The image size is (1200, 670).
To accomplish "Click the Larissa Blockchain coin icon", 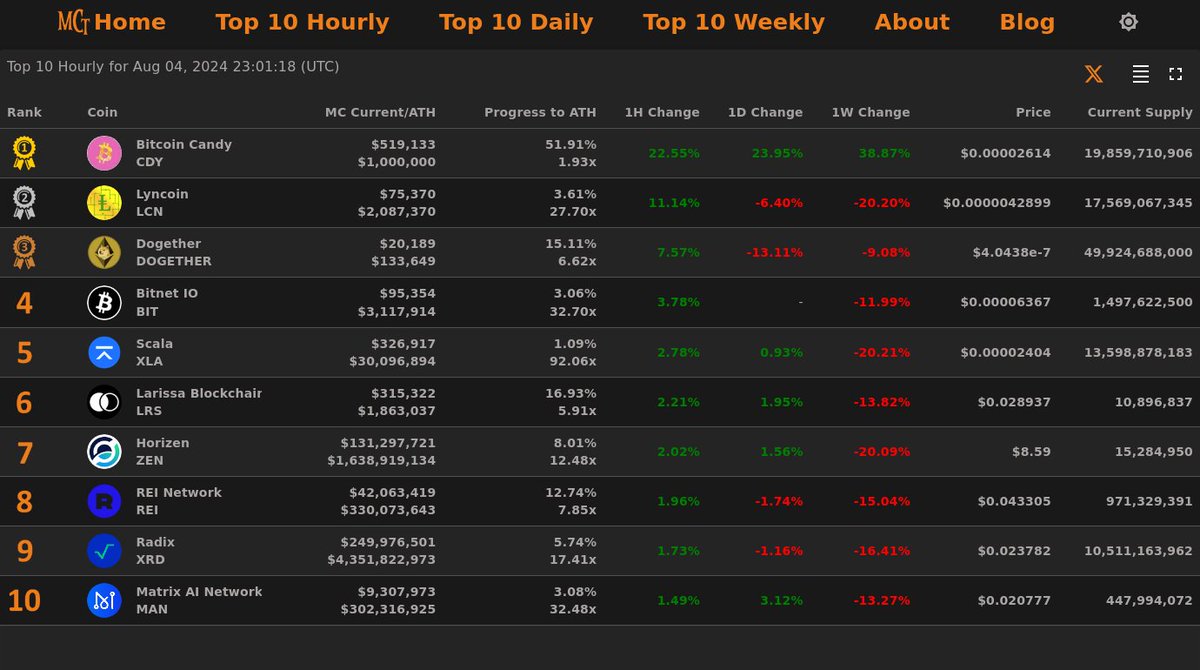I will [x=104, y=402].
